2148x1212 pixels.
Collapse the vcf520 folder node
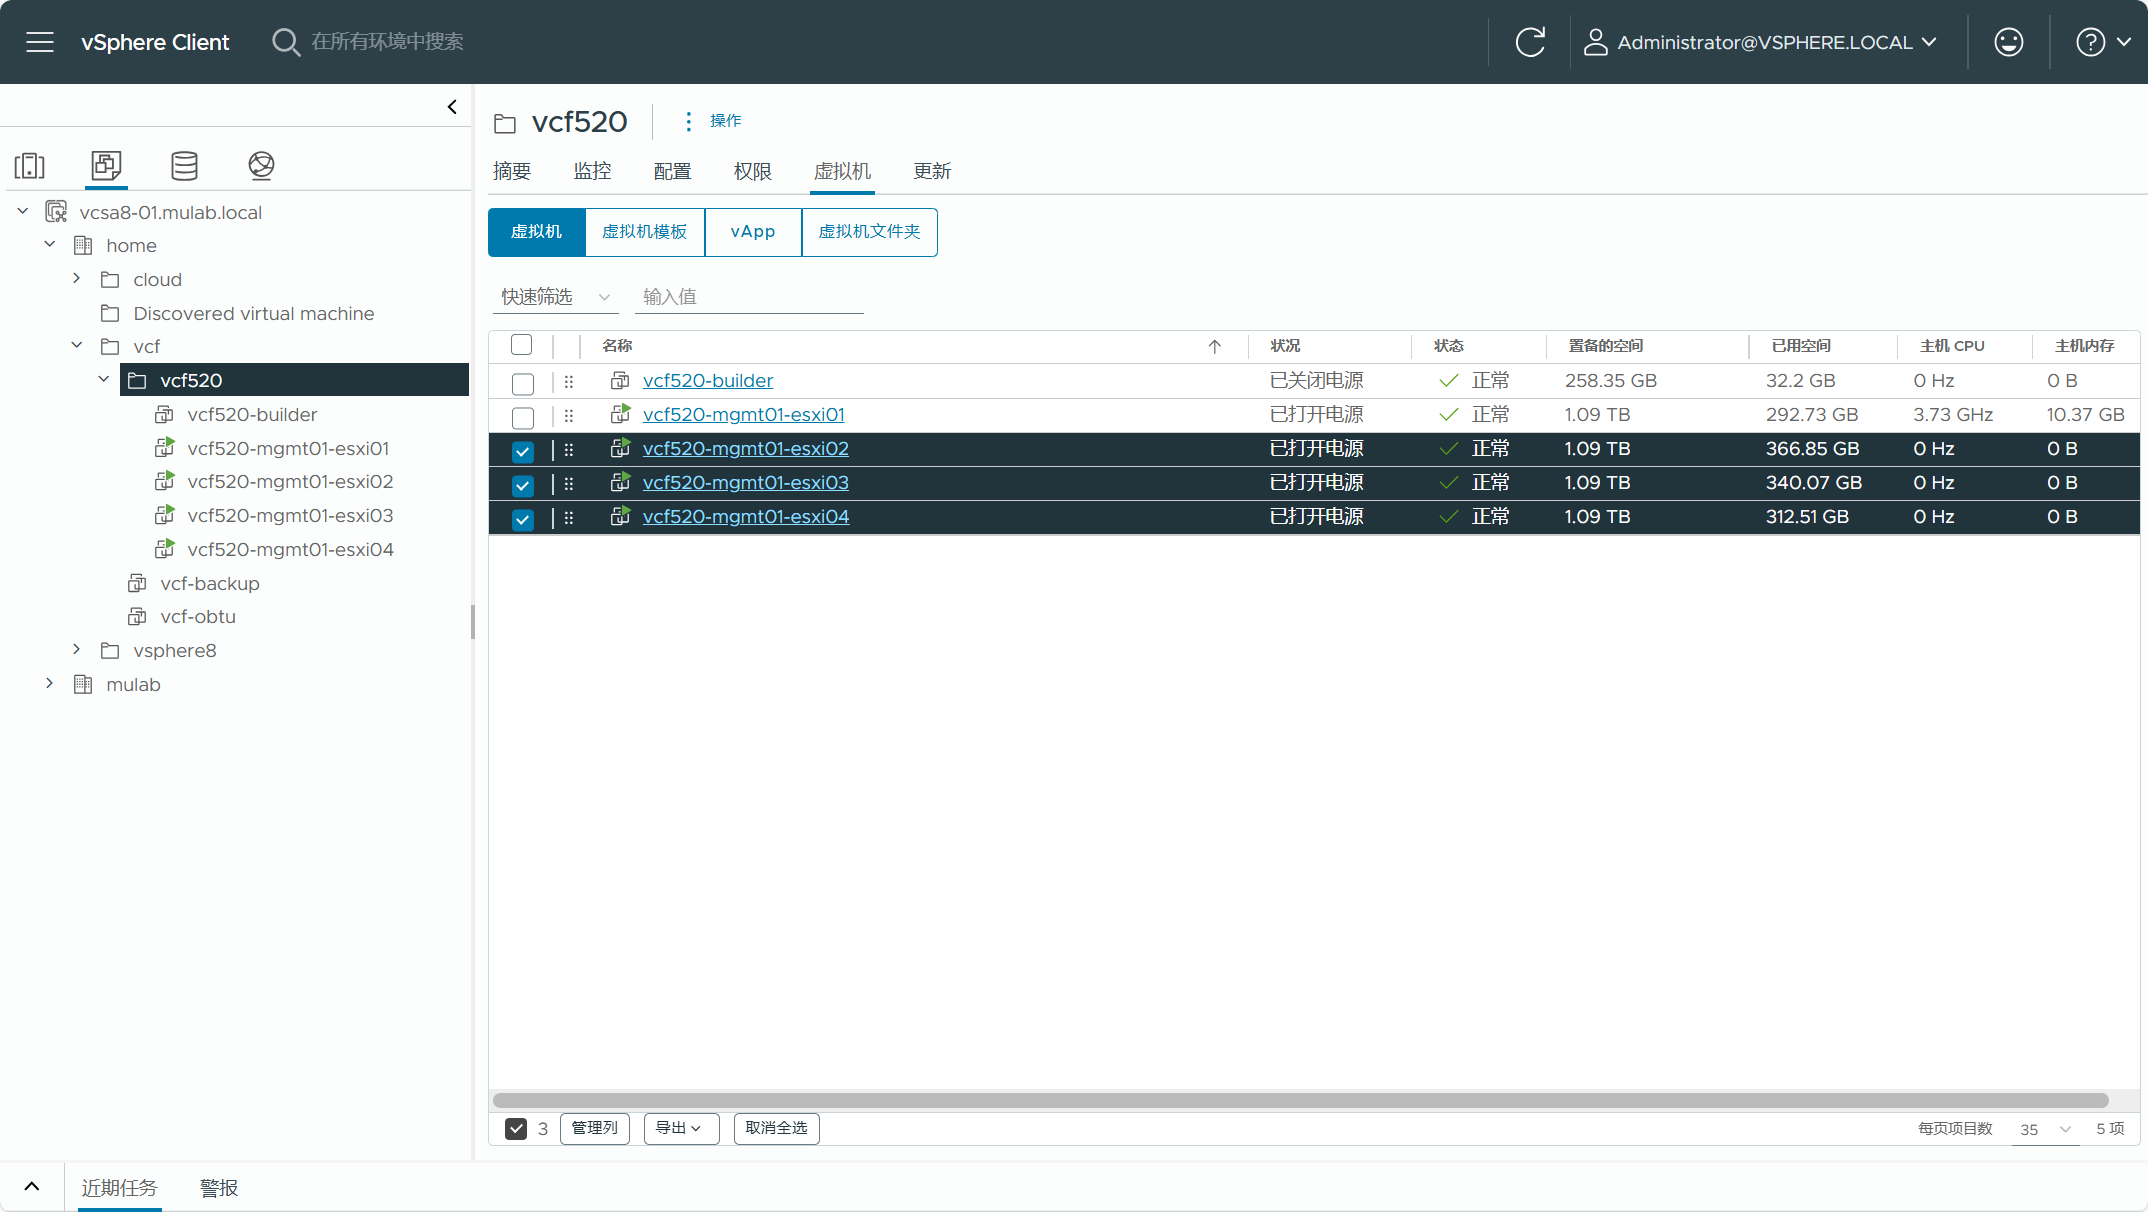104,379
